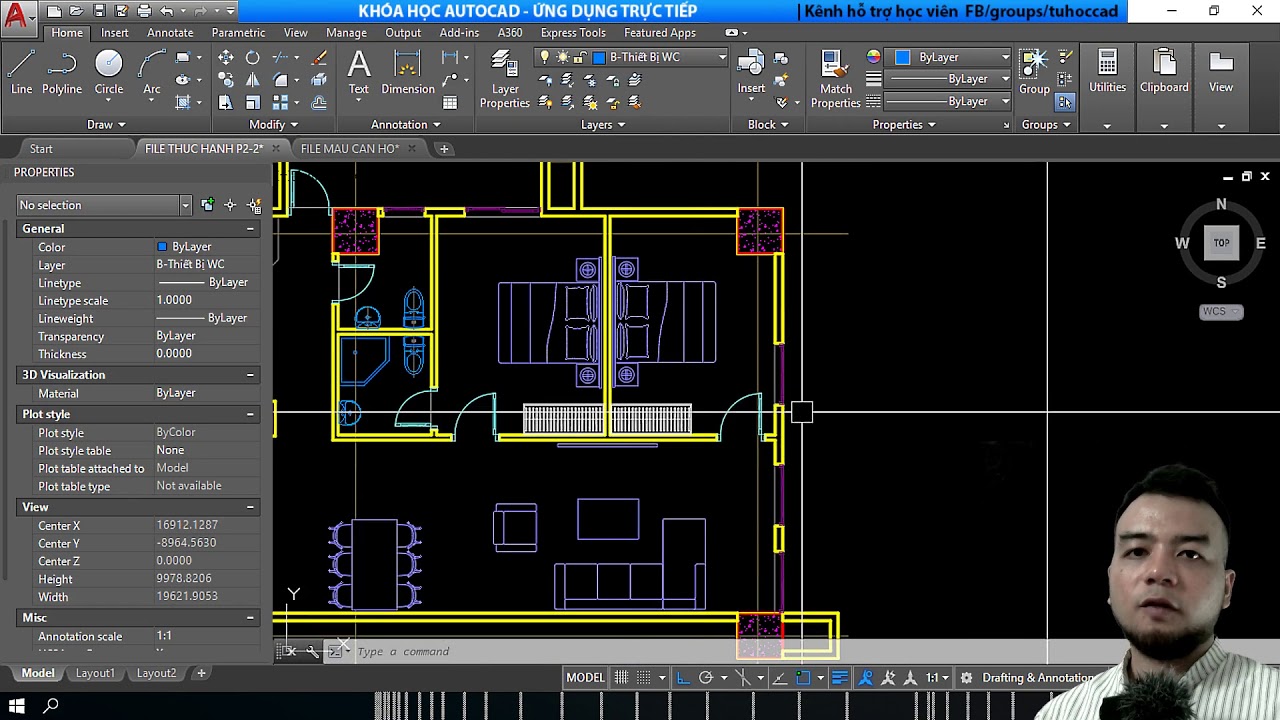Select the Line tool
The width and height of the screenshot is (1280, 720).
[x=21, y=73]
